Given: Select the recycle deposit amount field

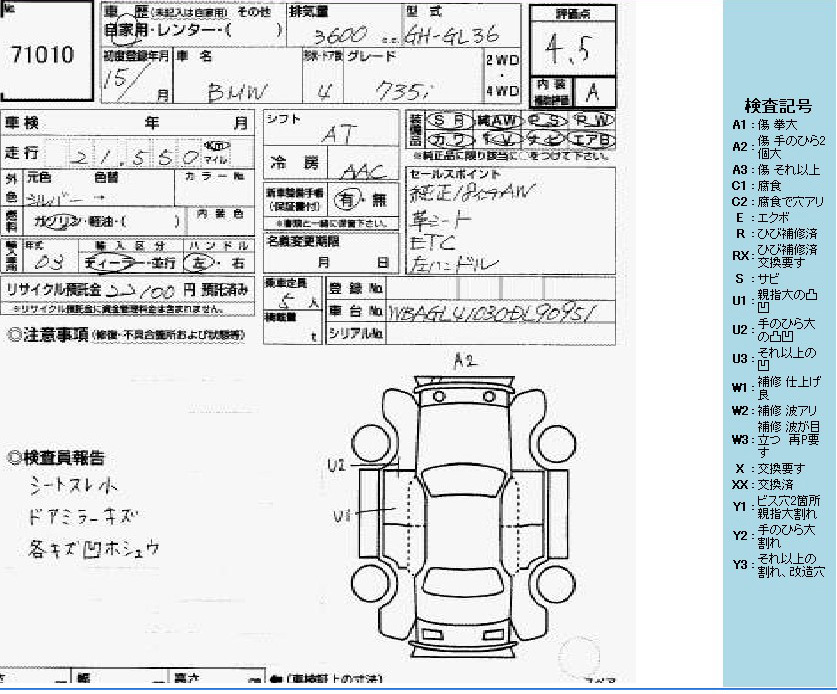Looking at the screenshot, I should (x=141, y=290).
